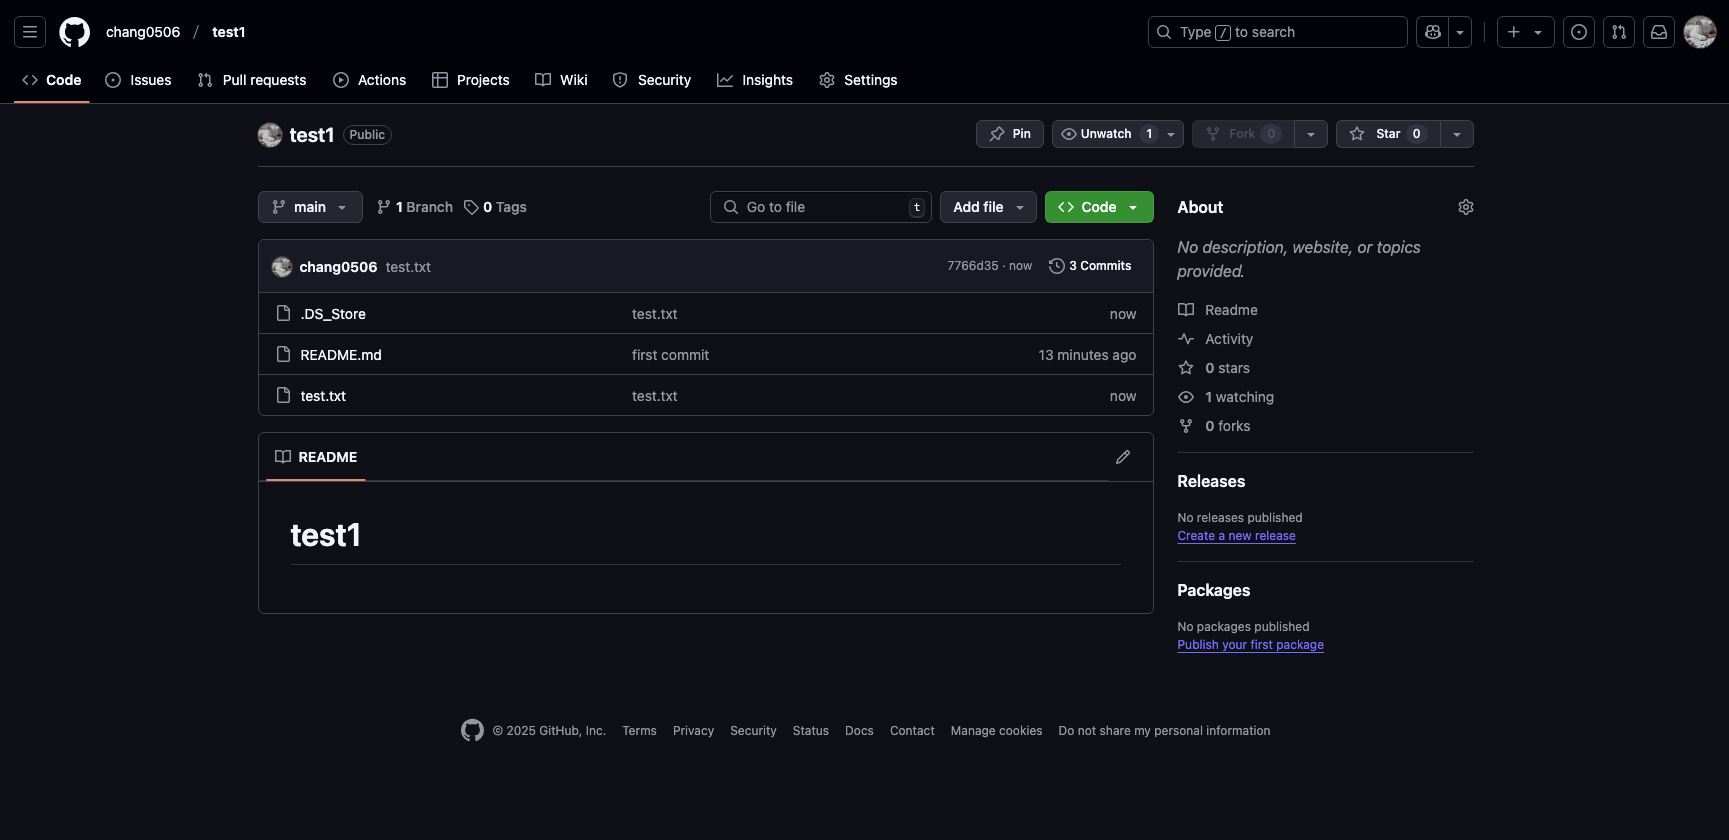Open the Security tab

click(x=652, y=80)
